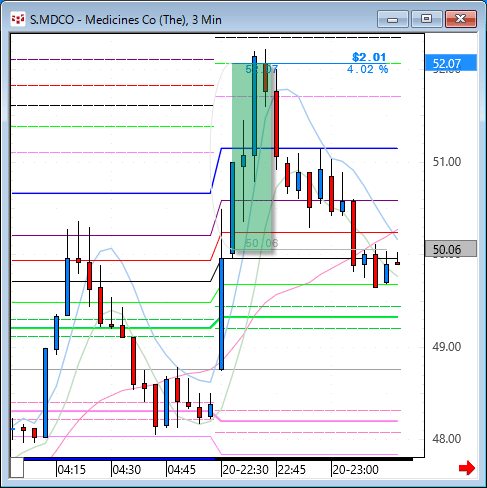Click the $2.01 measurement value
487x488 pixels.
tap(369, 57)
